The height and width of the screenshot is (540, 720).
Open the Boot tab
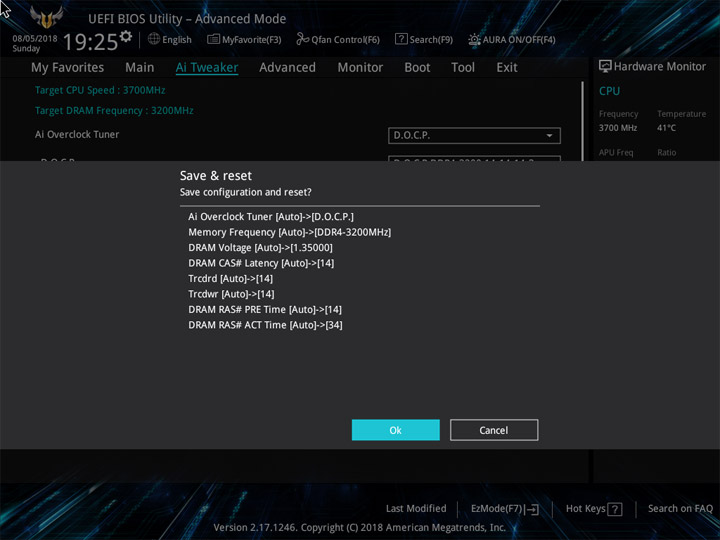click(417, 68)
